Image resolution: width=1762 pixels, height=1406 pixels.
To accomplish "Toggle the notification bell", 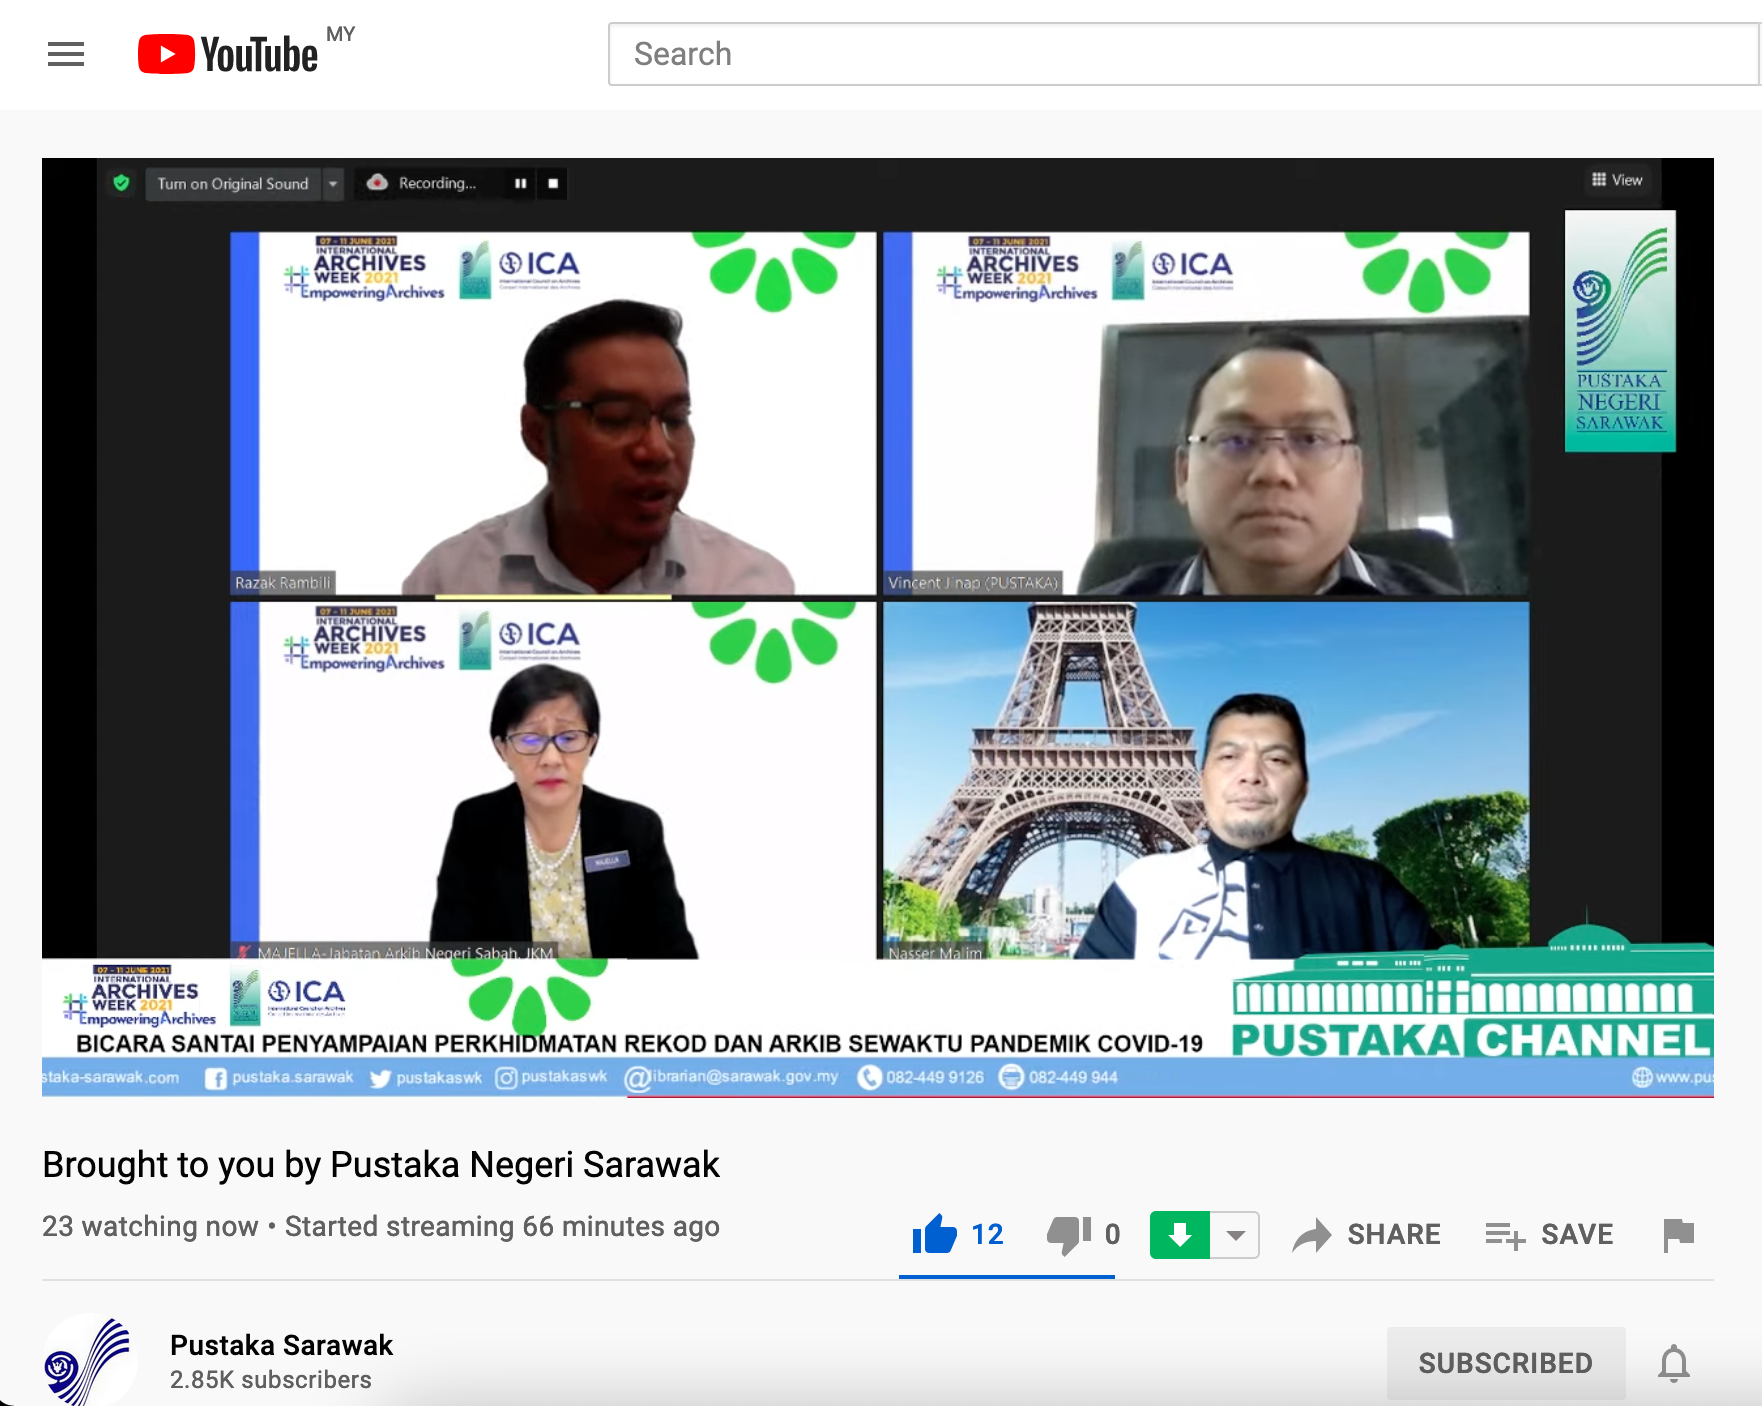I will [x=1673, y=1363].
